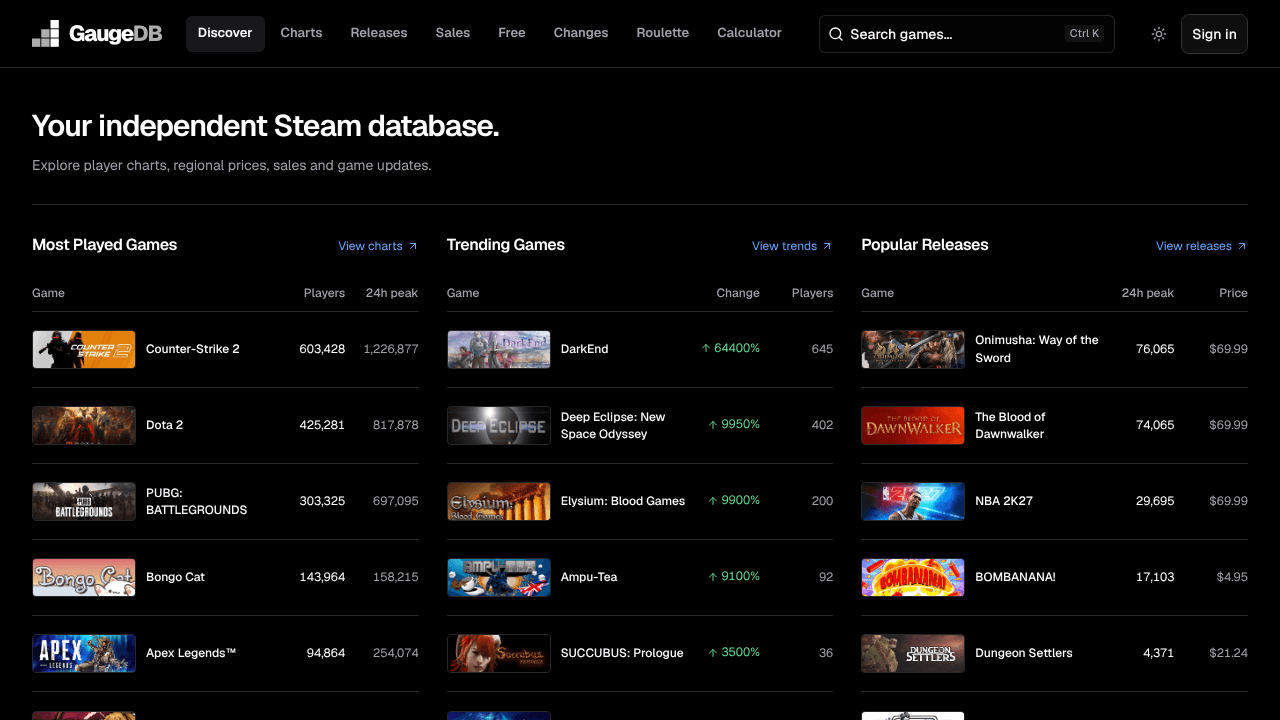Open the Dungeon Settlers thumbnail
This screenshot has width=1280, height=720.
[913, 653]
